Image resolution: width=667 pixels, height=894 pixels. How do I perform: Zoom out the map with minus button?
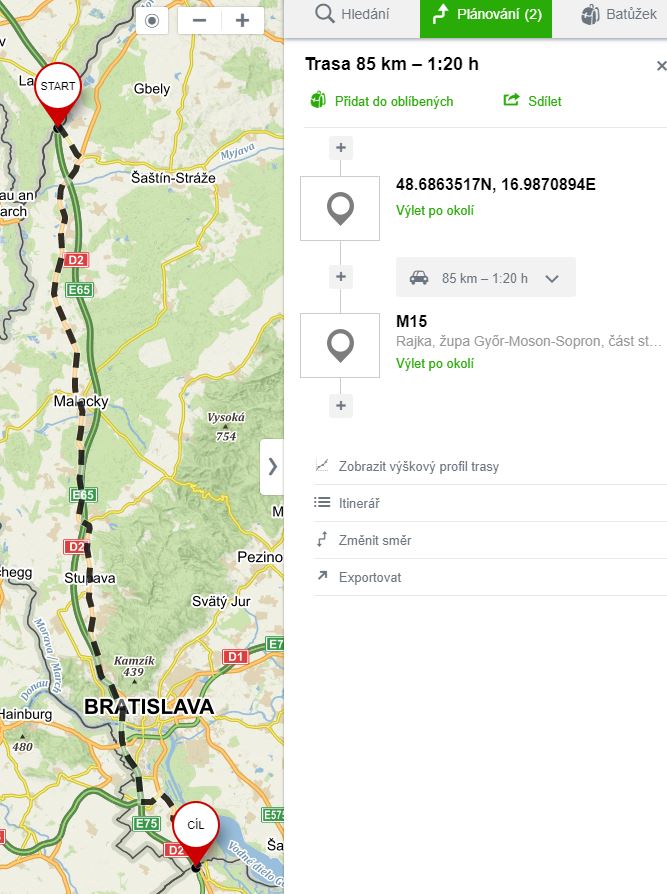tap(200, 21)
